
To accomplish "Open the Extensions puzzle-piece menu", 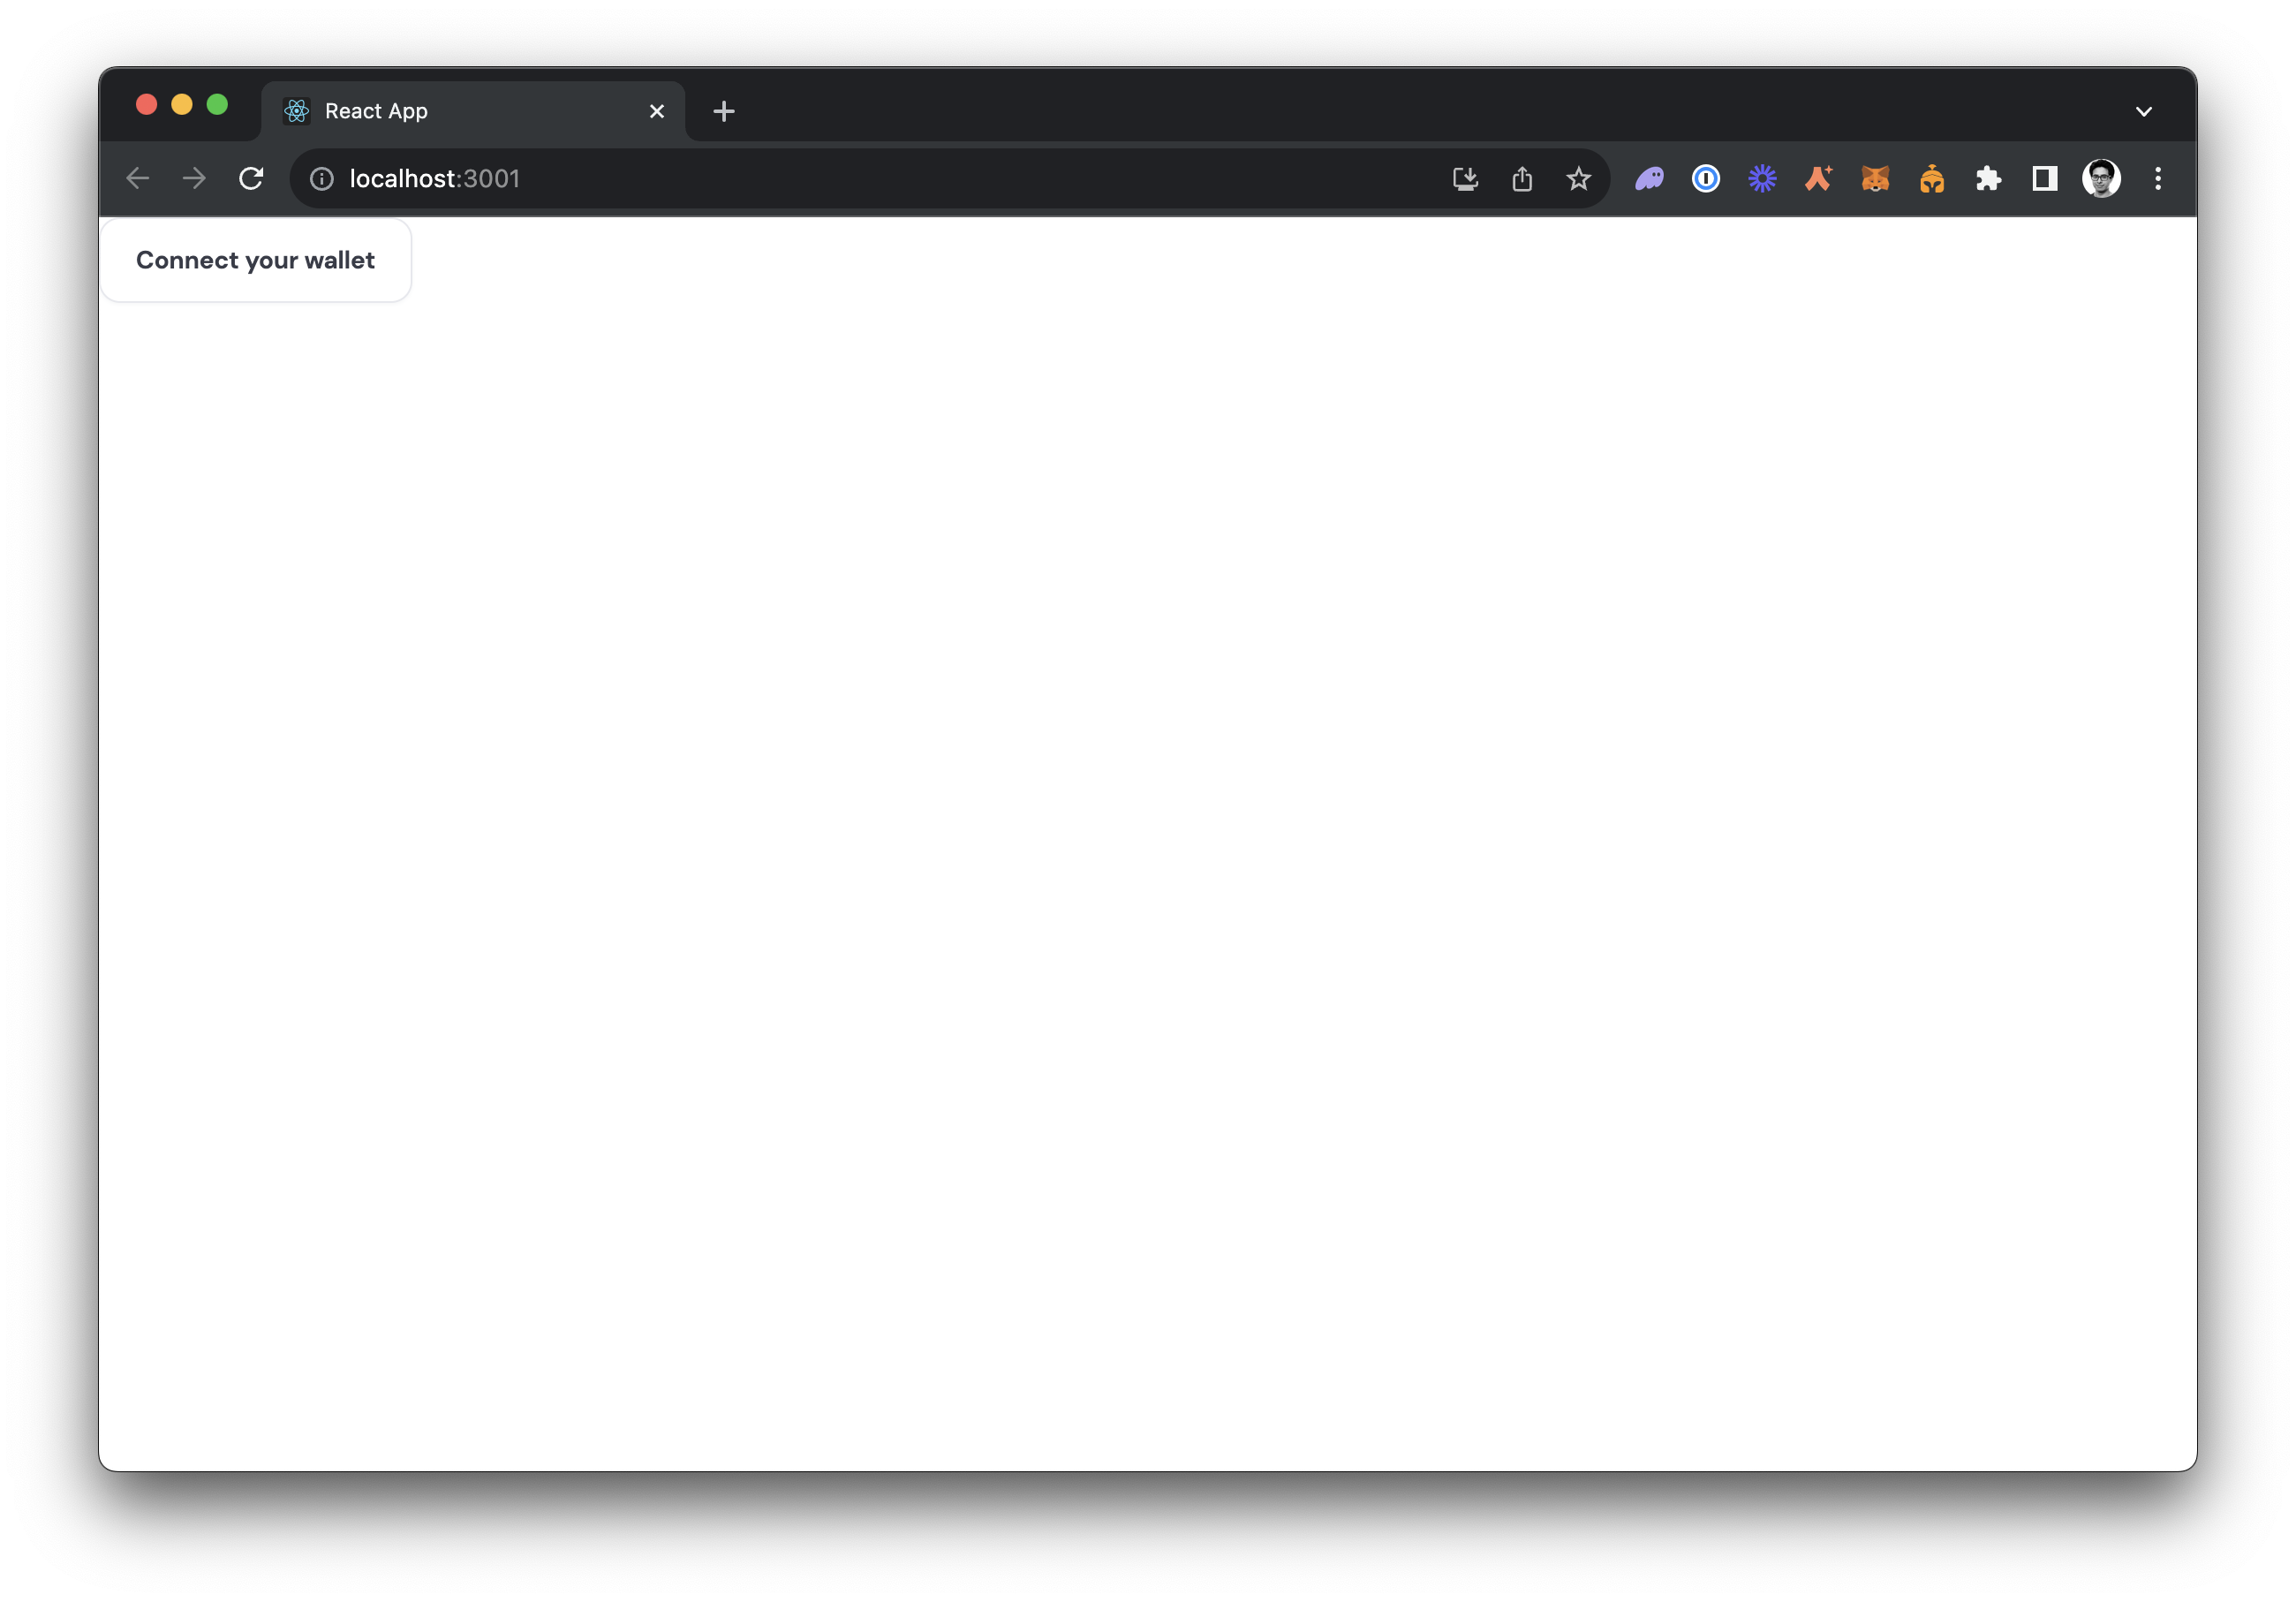I will [x=1988, y=179].
